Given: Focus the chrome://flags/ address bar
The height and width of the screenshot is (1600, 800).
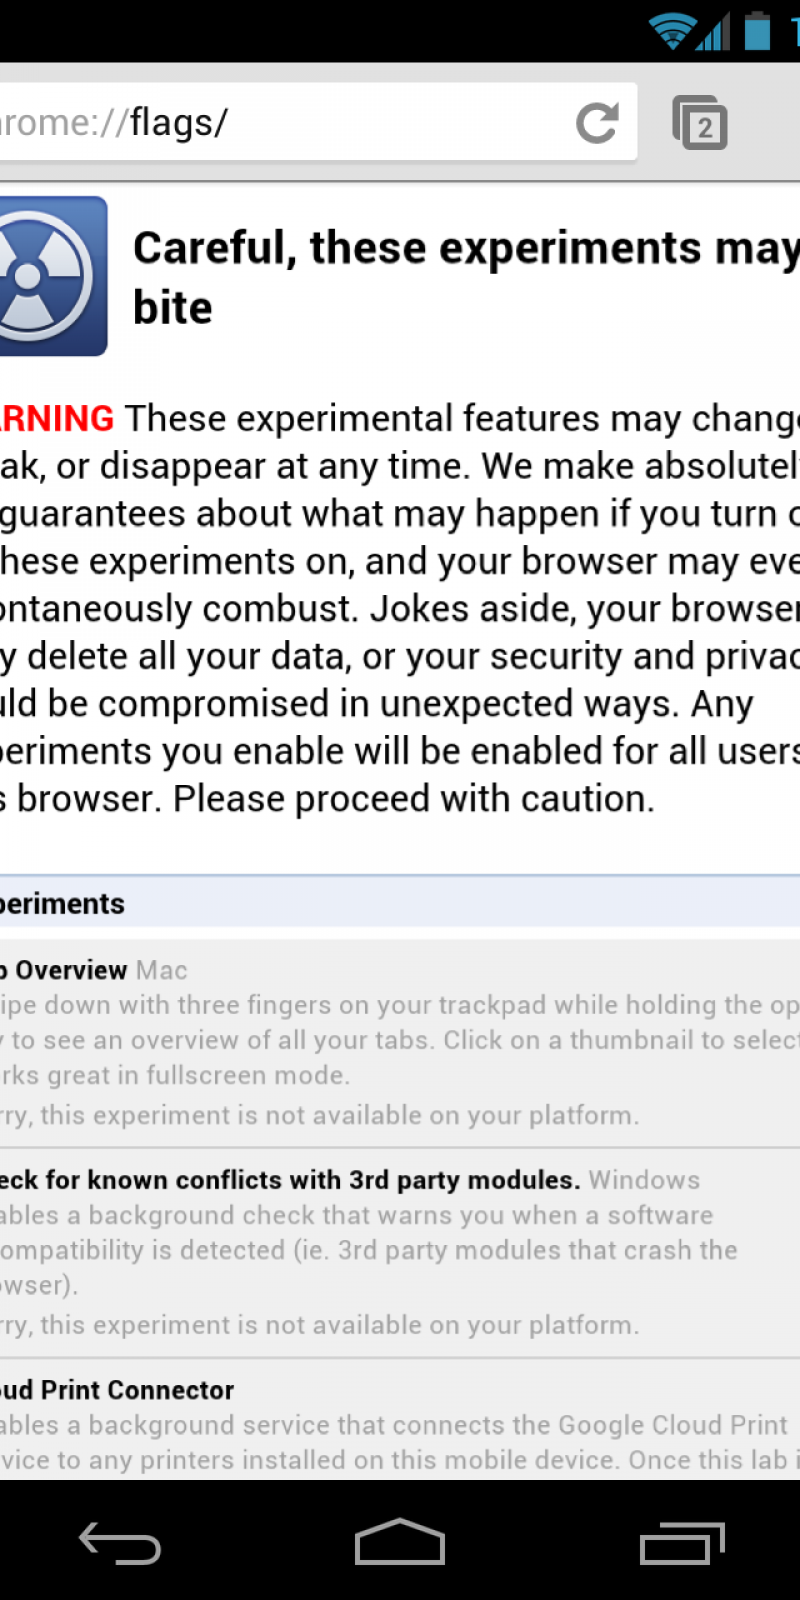Looking at the screenshot, I should pyautogui.click(x=280, y=123).
